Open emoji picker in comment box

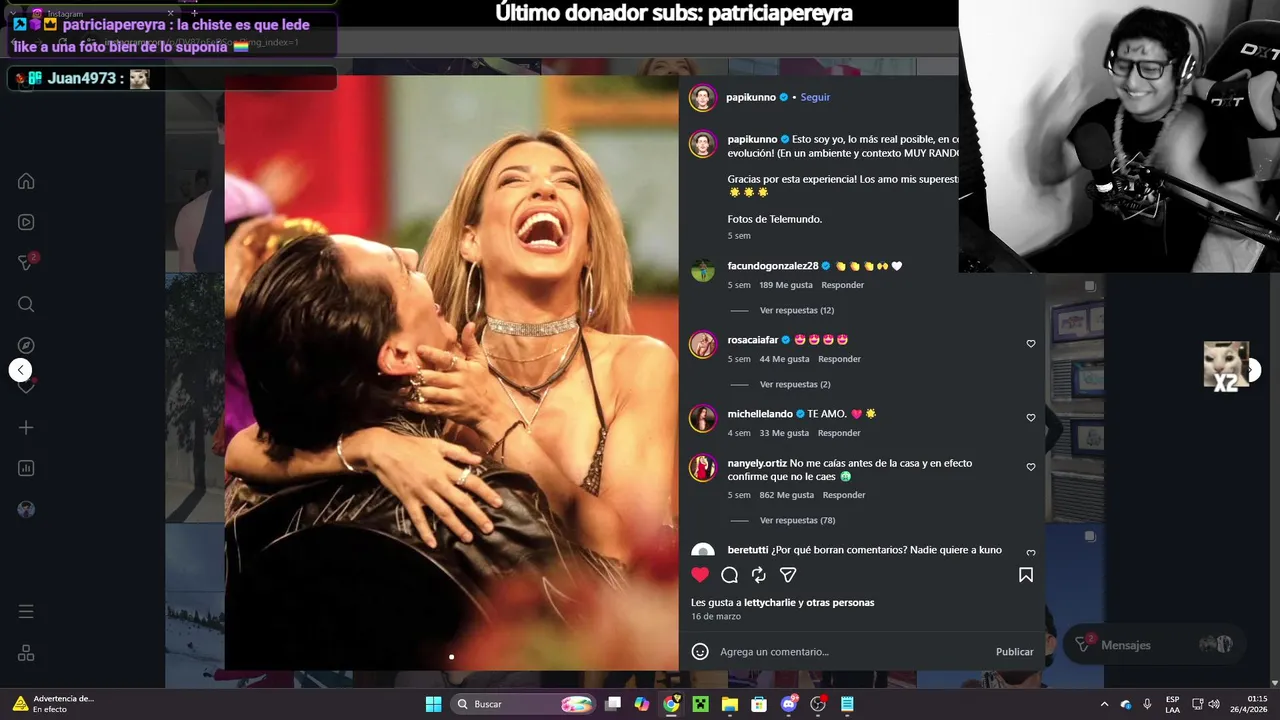coord(700,652)
